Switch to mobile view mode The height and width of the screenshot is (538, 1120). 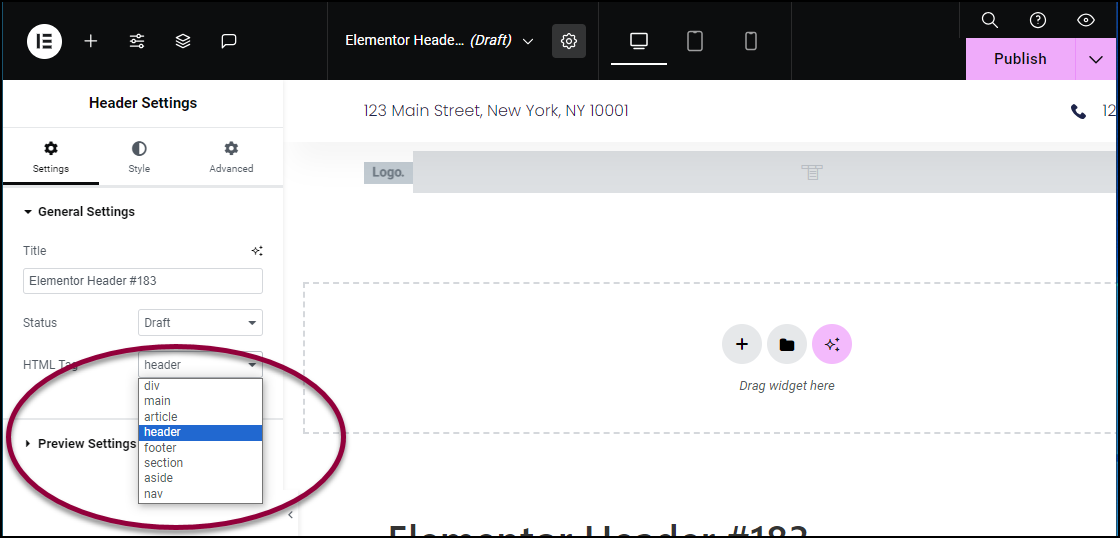point(751,41)
